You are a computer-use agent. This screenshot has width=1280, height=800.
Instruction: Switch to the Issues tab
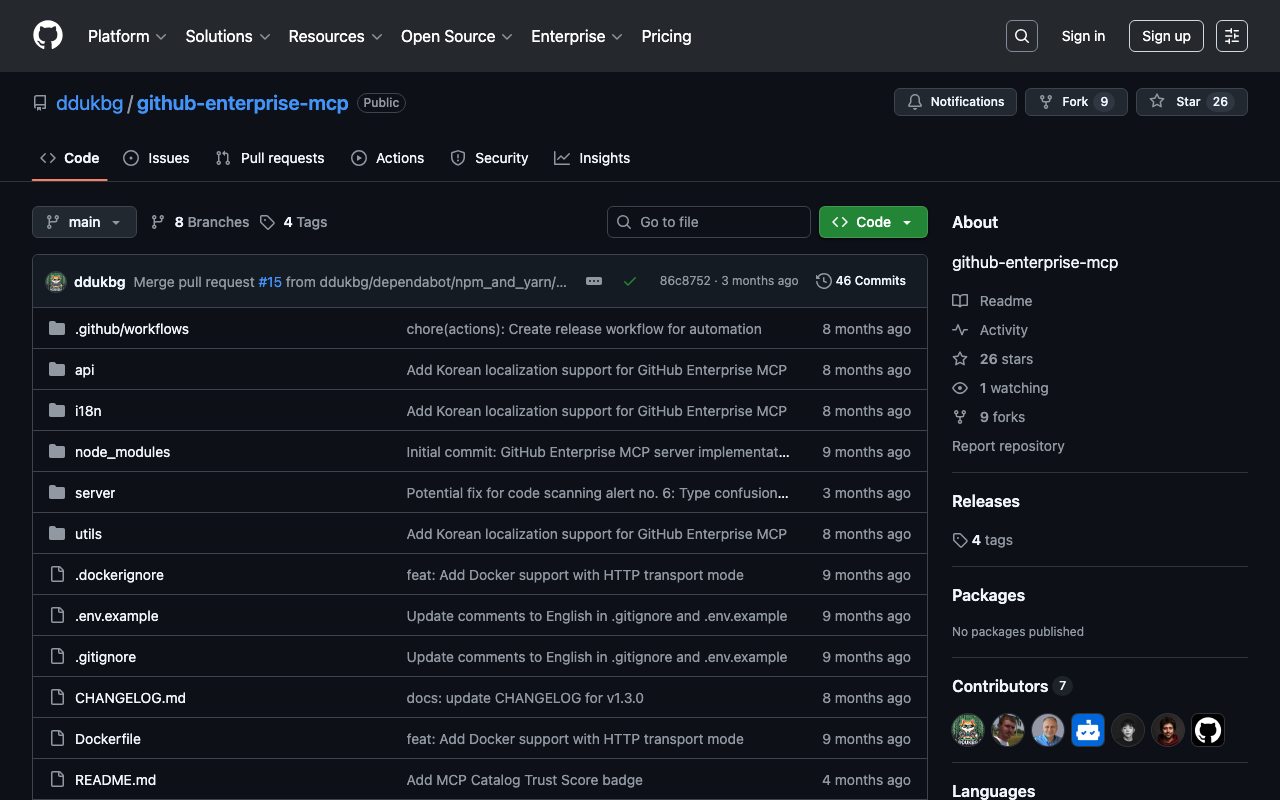click(157, 158)
